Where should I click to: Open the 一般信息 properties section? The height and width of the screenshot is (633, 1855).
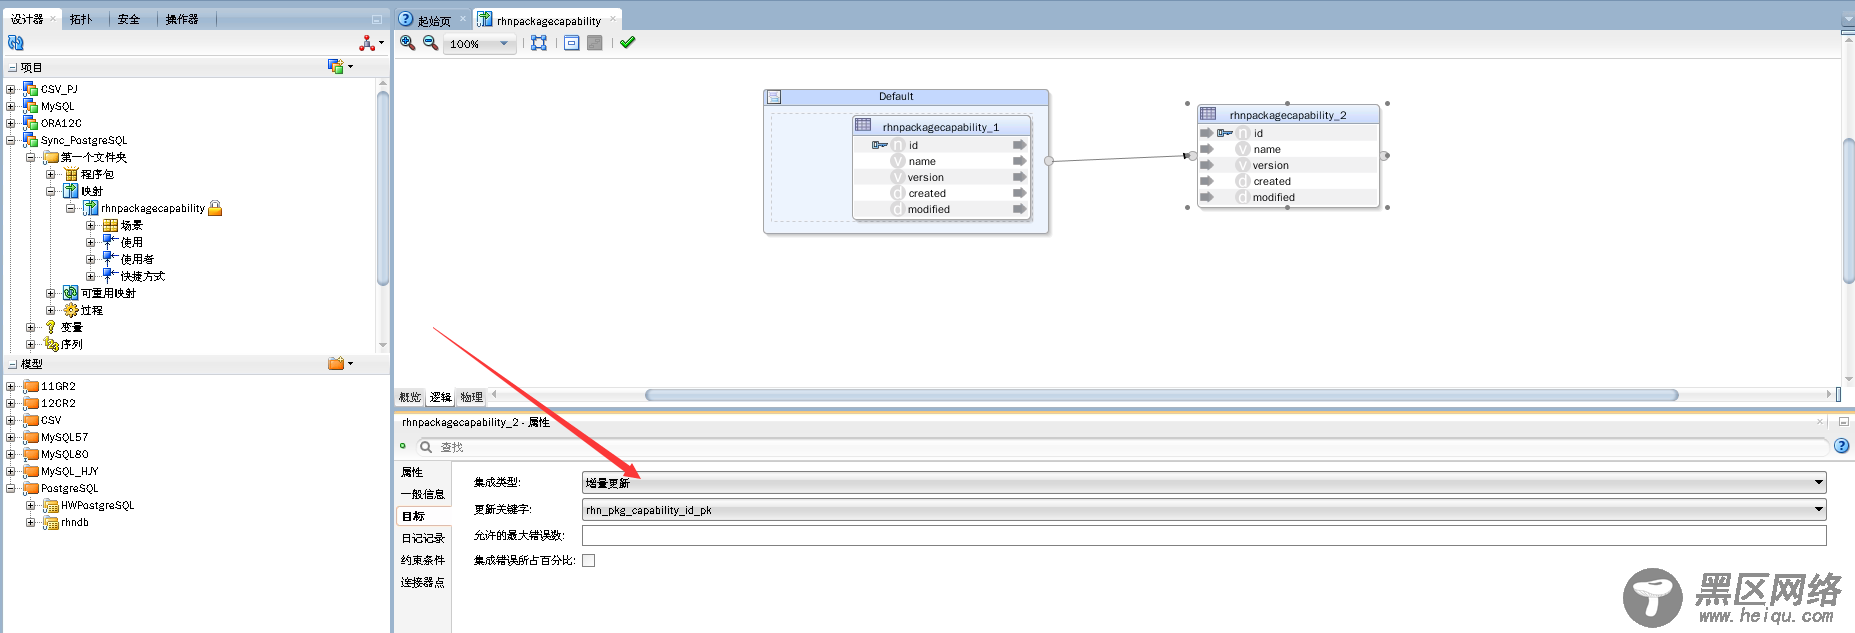423,494
